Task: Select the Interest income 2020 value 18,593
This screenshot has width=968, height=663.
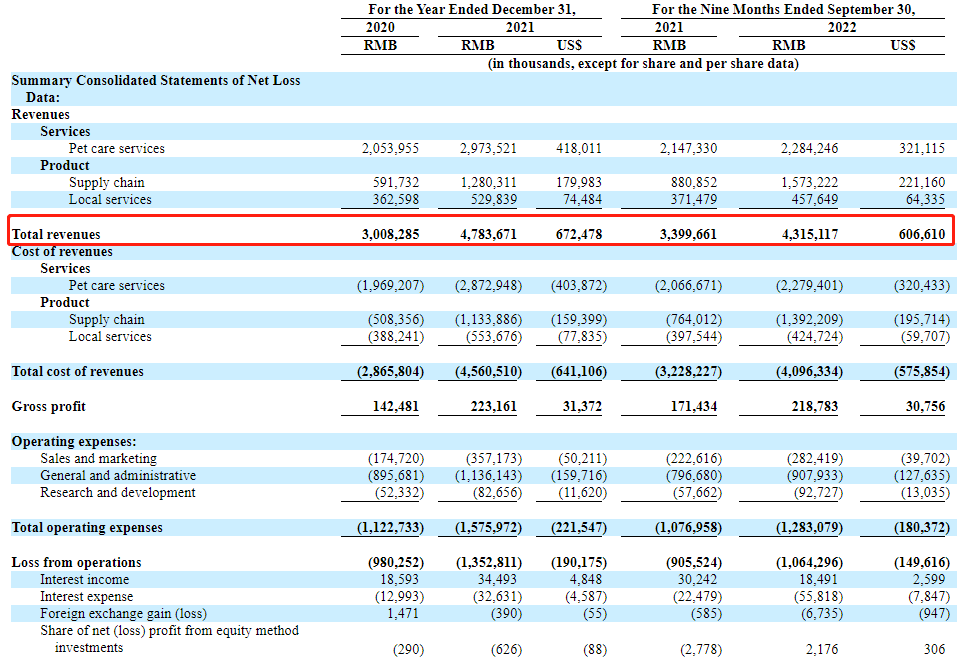Action: pos(399,580)
